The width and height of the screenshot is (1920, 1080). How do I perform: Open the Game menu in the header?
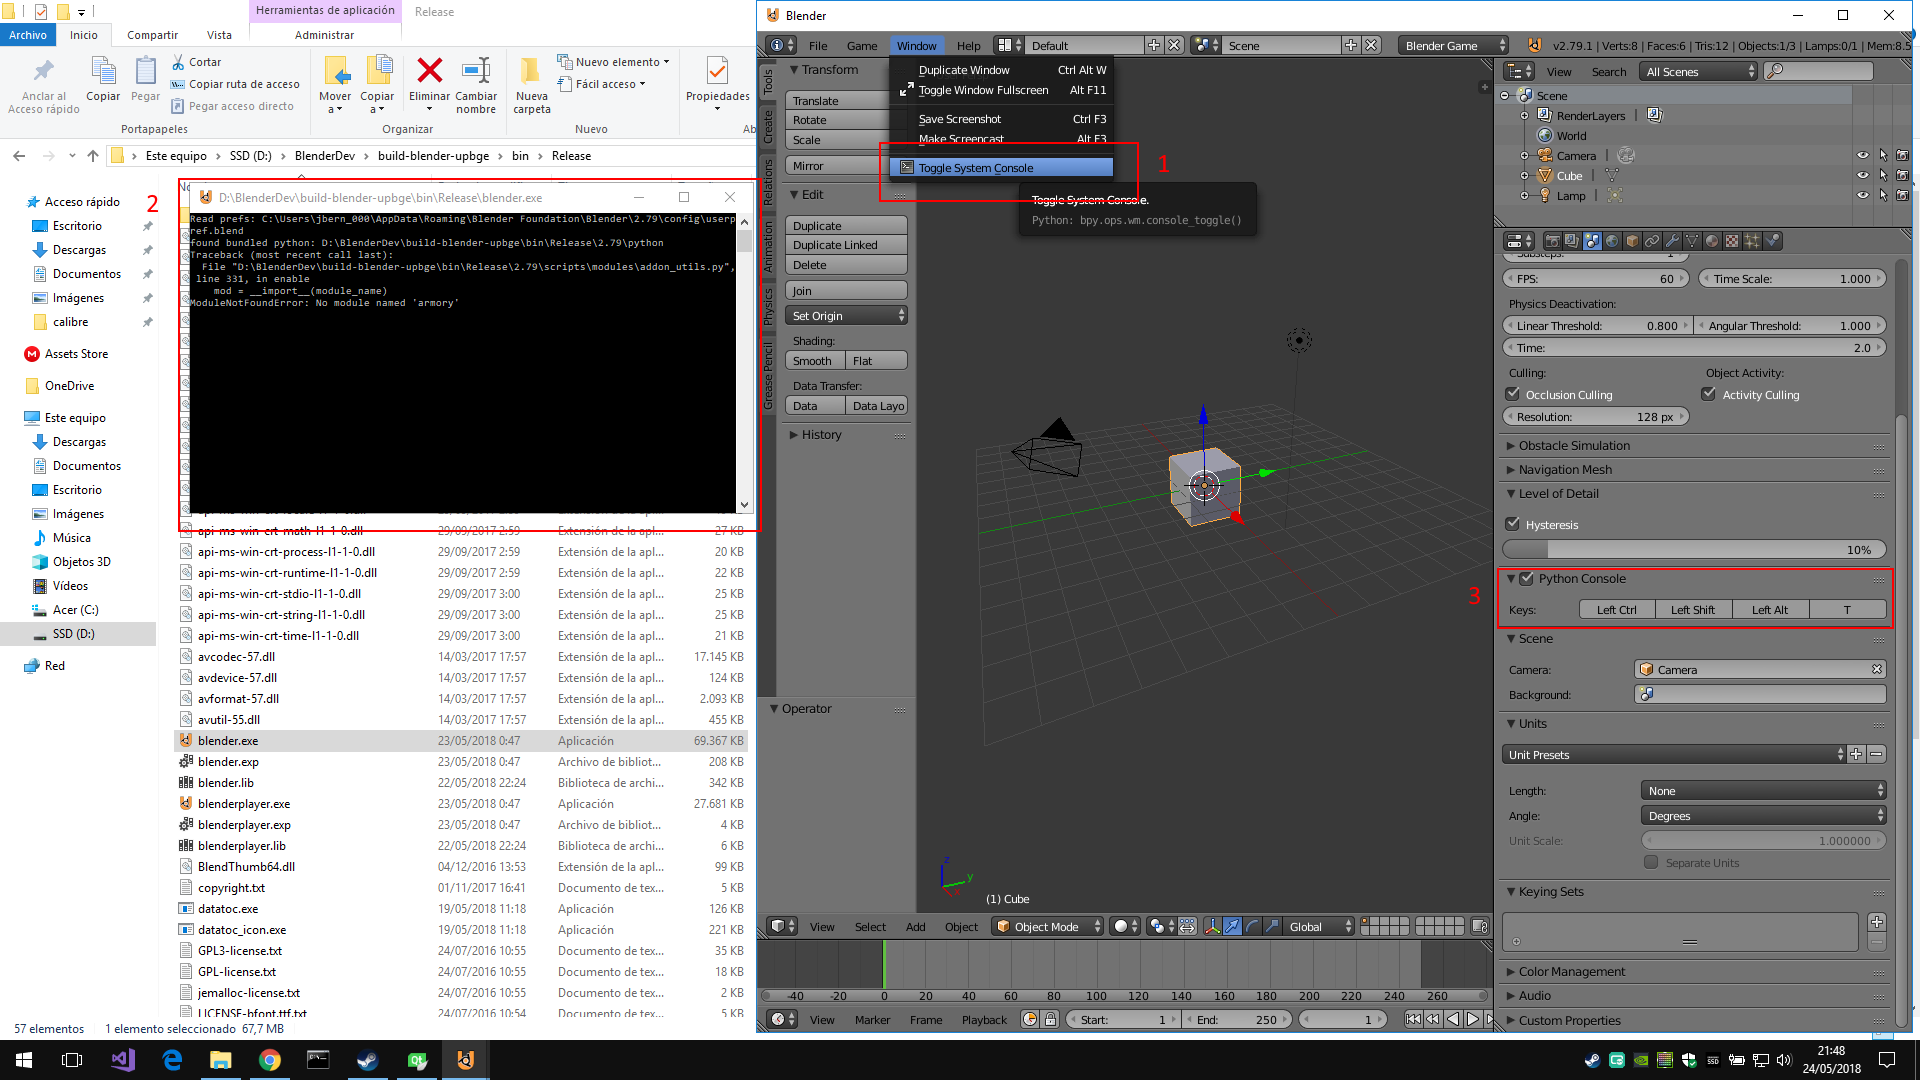pyautogui.click(x=861, y=45)
